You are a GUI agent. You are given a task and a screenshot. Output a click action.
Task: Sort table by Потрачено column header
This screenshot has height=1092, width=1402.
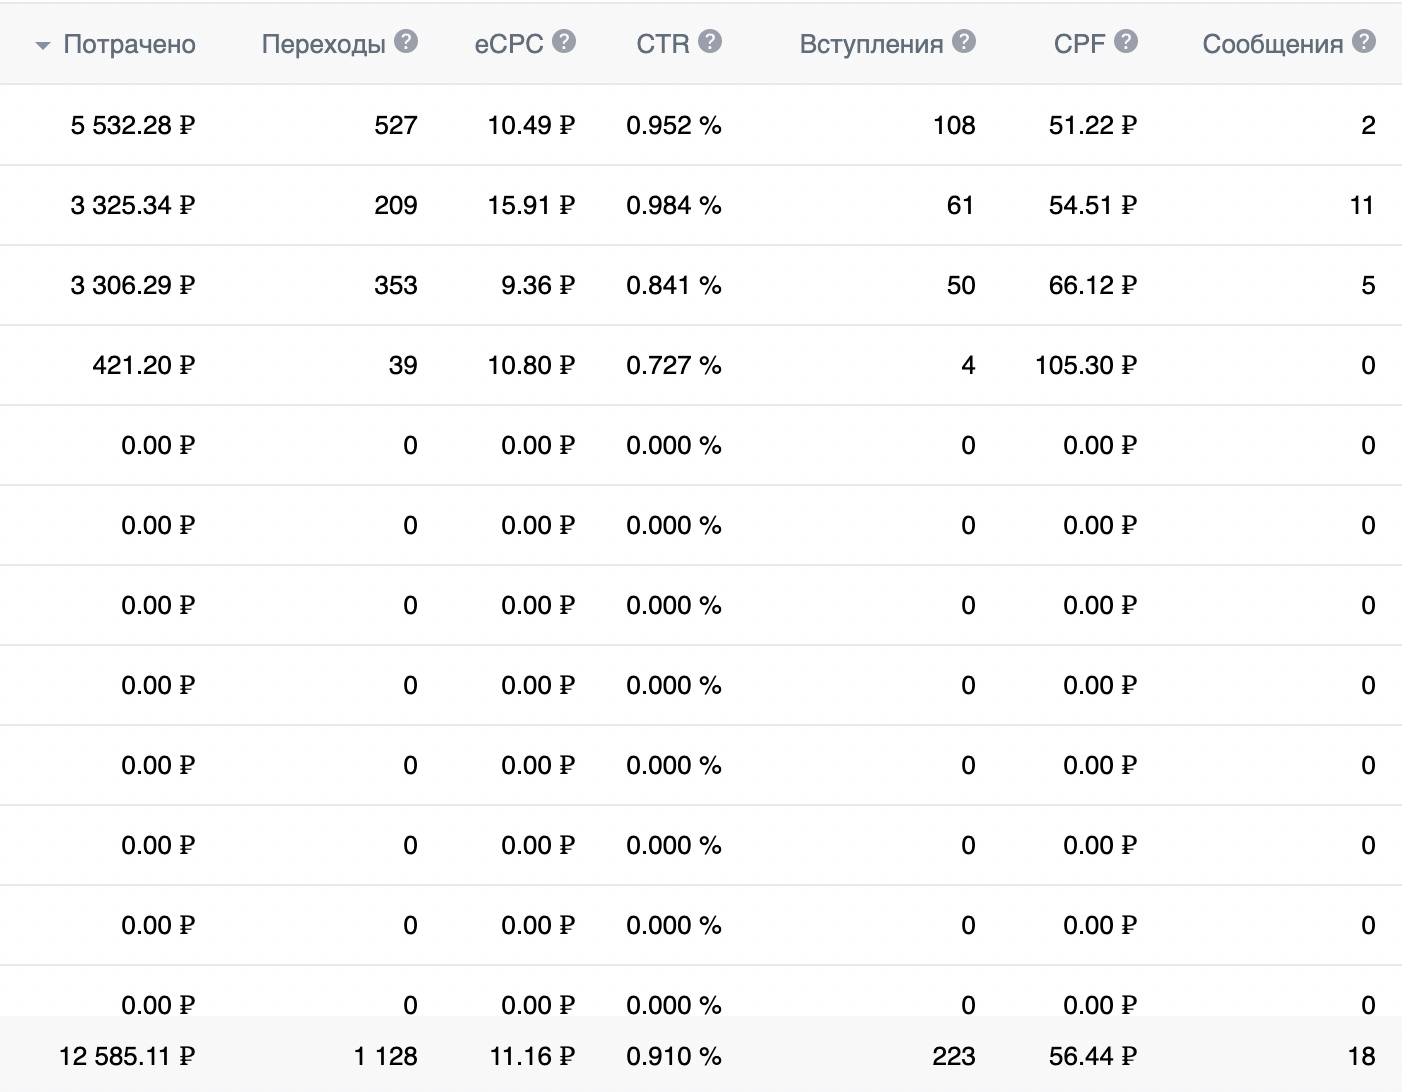(x=129, y=44)
